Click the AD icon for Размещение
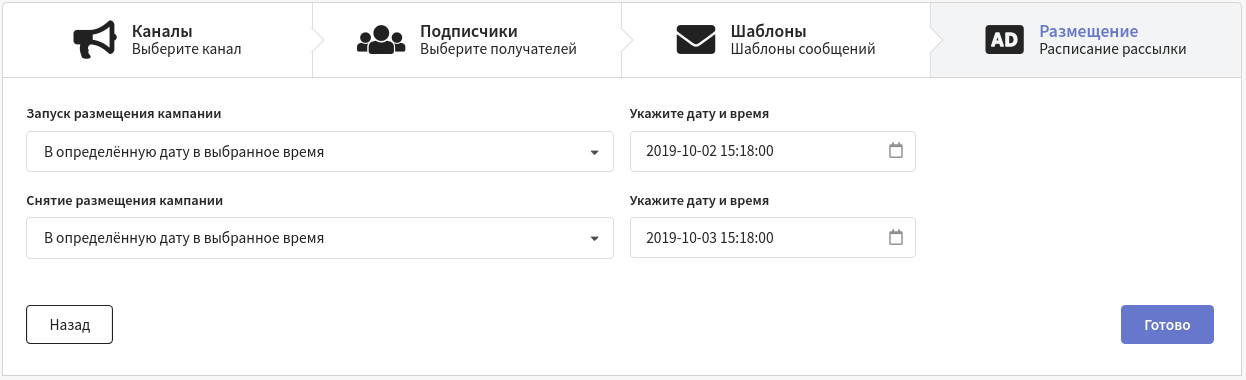The width and height of the screenshot is (1246, 380). coord(1004,40)
